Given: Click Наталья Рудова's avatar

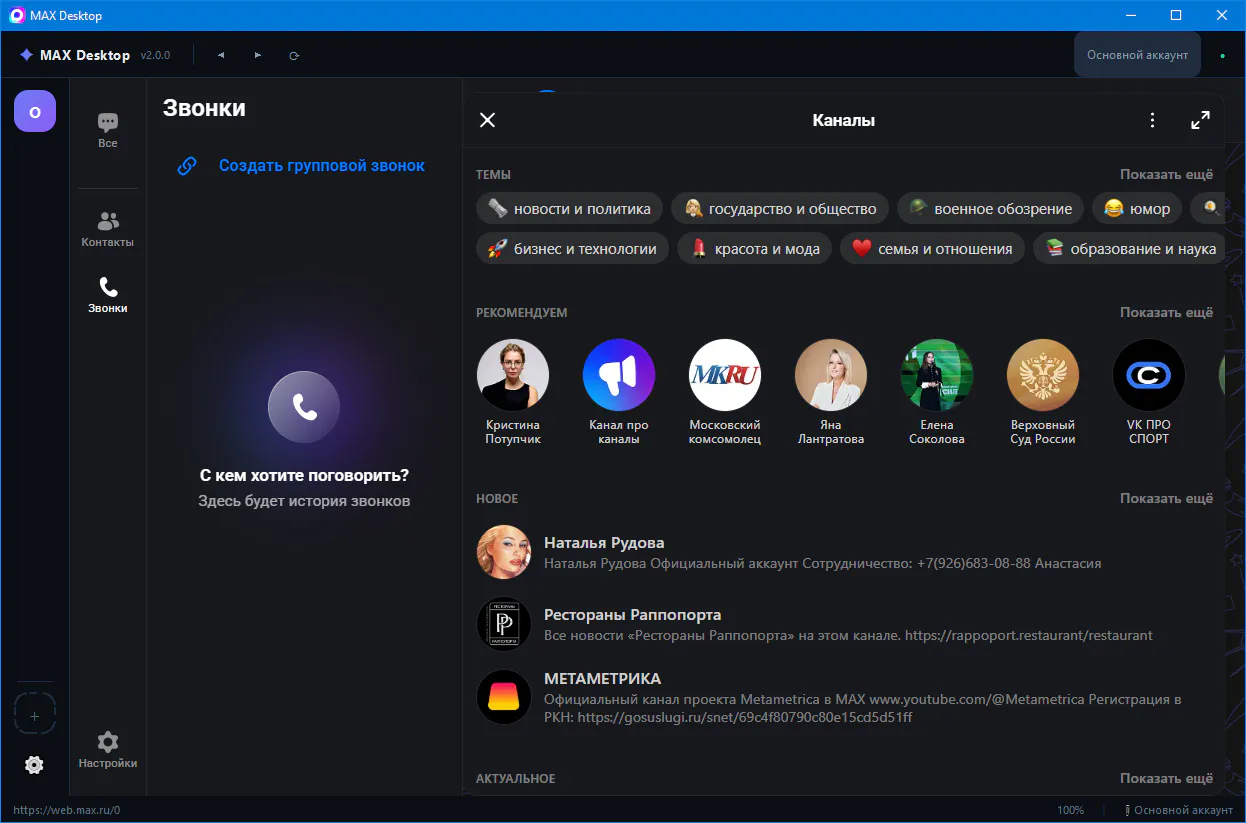Looking at the screenshot, I should [504, 552].
